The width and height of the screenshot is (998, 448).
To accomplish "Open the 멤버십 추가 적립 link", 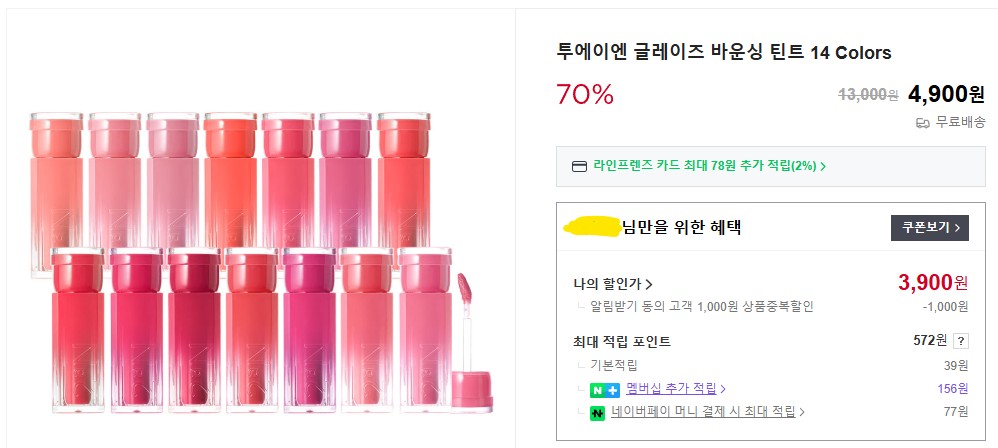I will 669,389.
